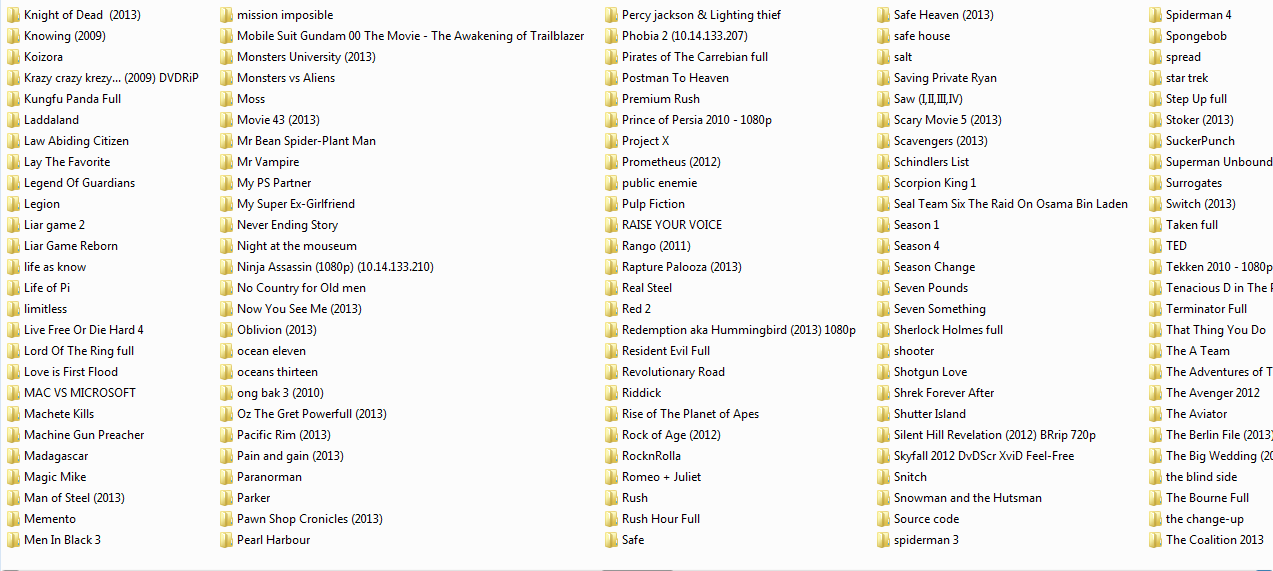The width and height of the screenshot is (1273, 571).
Task: Select the "Men In Black 3" name
Action: tap(62, 540)
